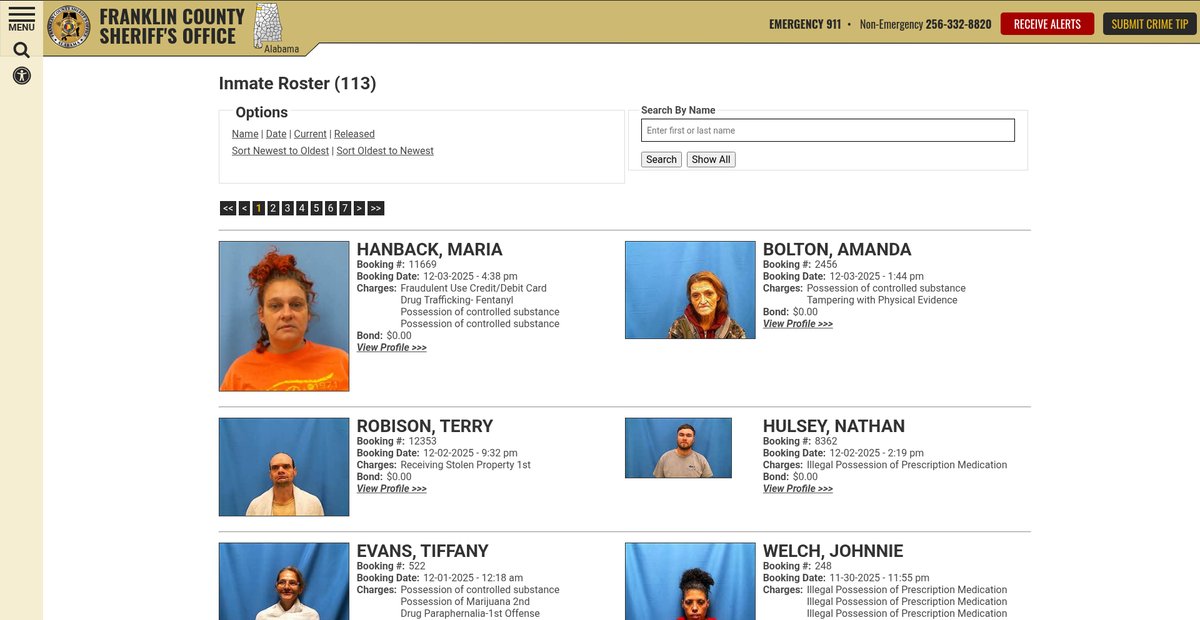Viewport: 1200px width, 620px height.
Task: Click the Tampering with Physical Evidence charge
Action: click(x=882, y=300)
